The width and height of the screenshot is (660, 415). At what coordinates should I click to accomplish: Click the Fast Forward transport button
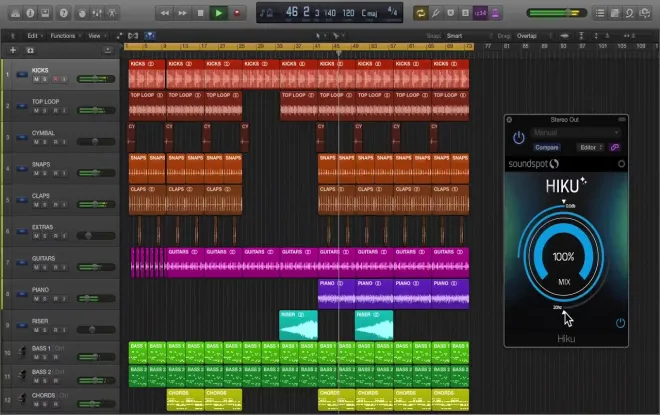pyautogui.click(x=182, y=13)
